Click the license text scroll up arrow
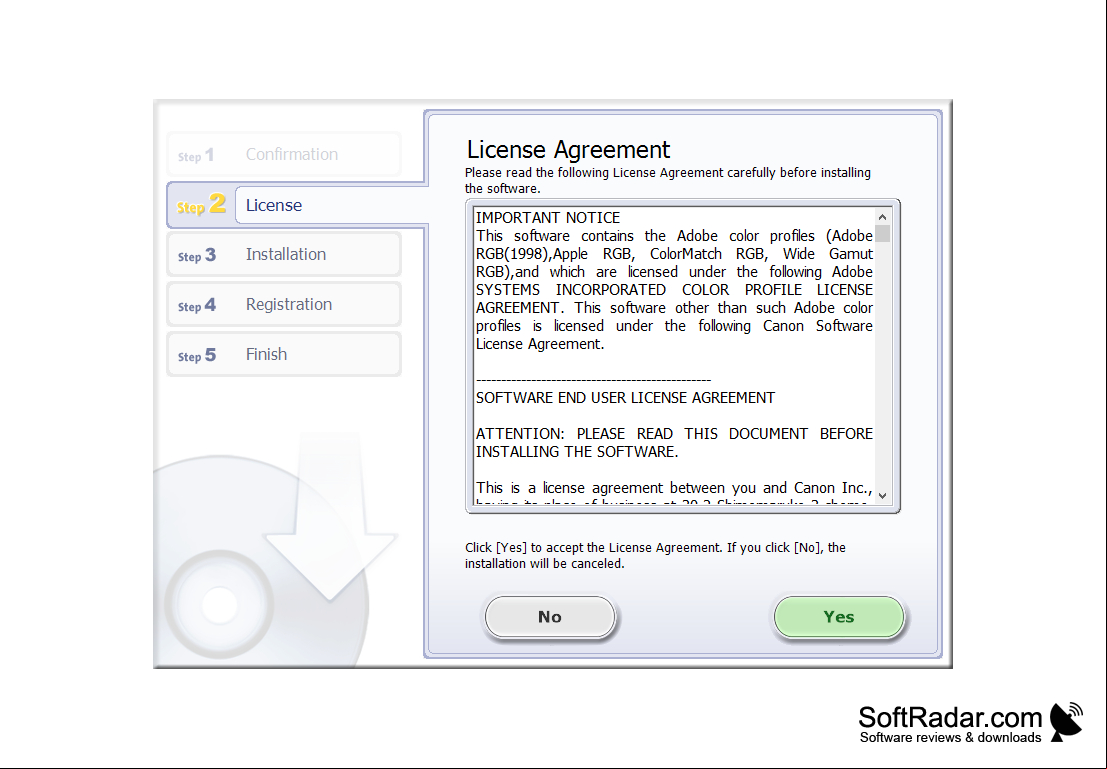This screenshot has width=1107, height=769. [x=882, y=217]
